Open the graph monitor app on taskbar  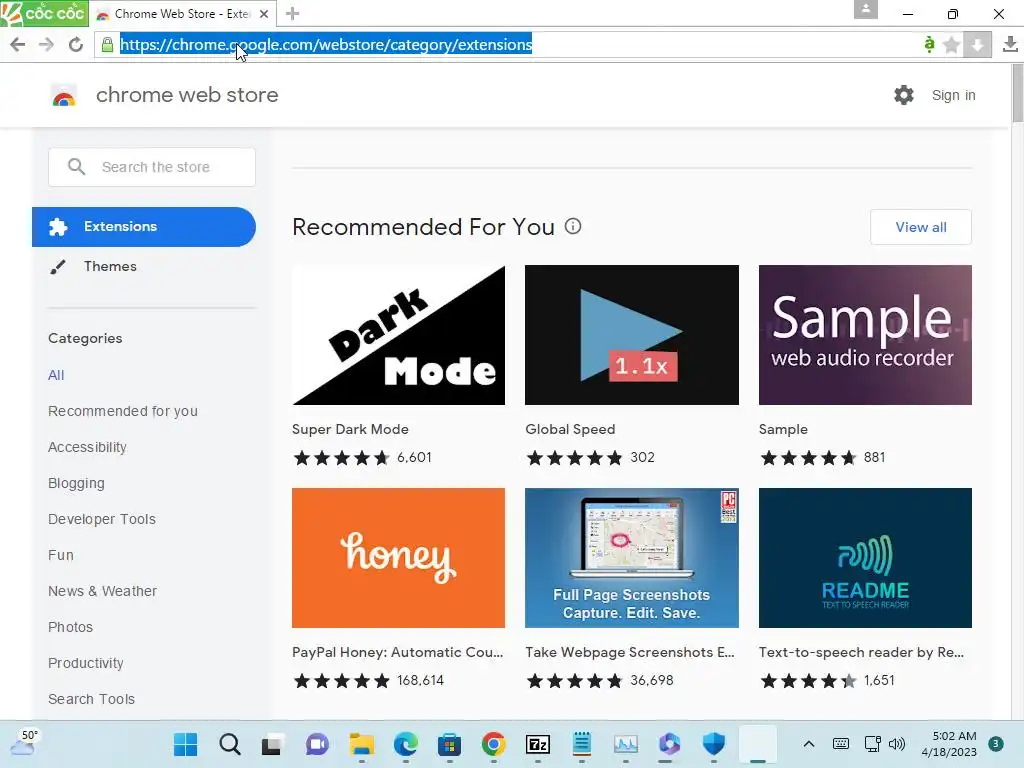tap(626, 744)
